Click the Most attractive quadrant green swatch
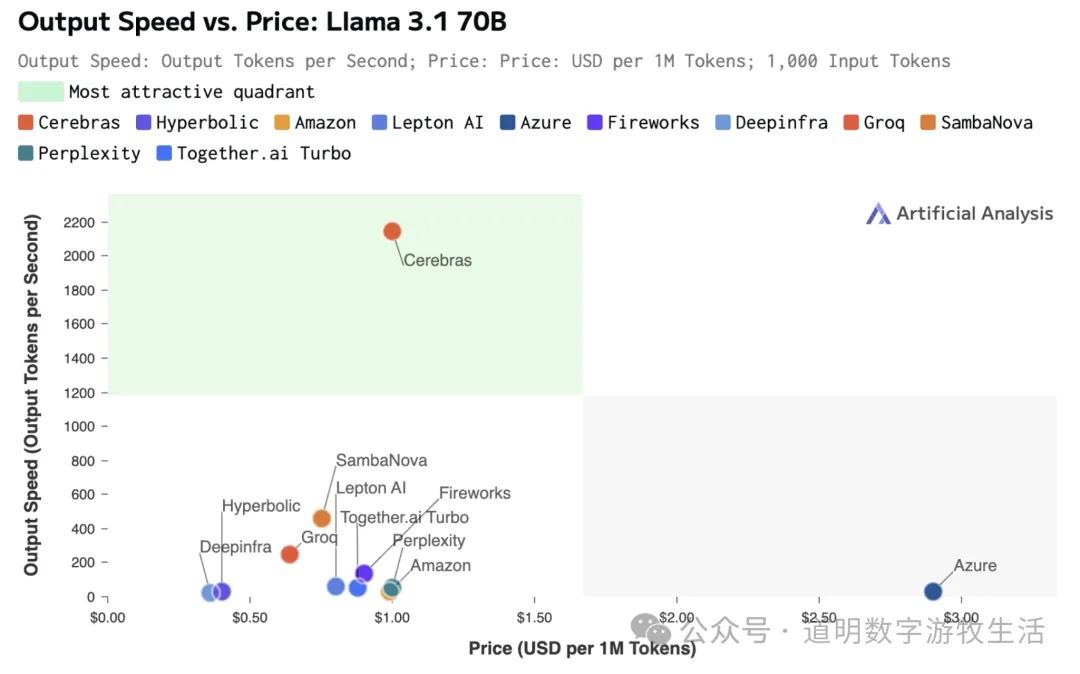 click(41, 92)
